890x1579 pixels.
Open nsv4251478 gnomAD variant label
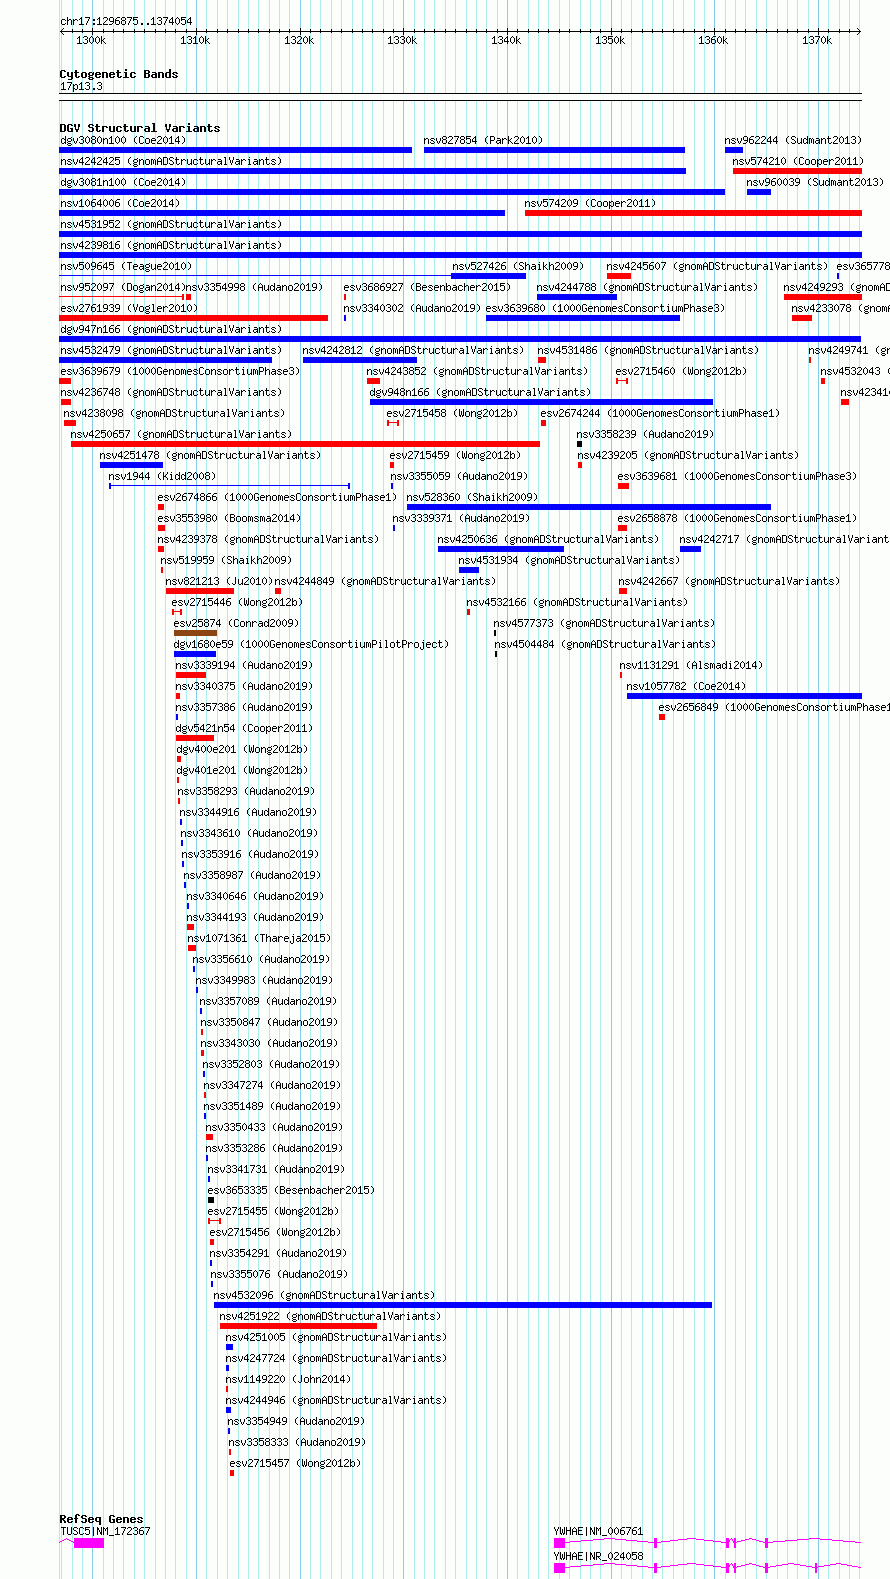pos(210,455)
